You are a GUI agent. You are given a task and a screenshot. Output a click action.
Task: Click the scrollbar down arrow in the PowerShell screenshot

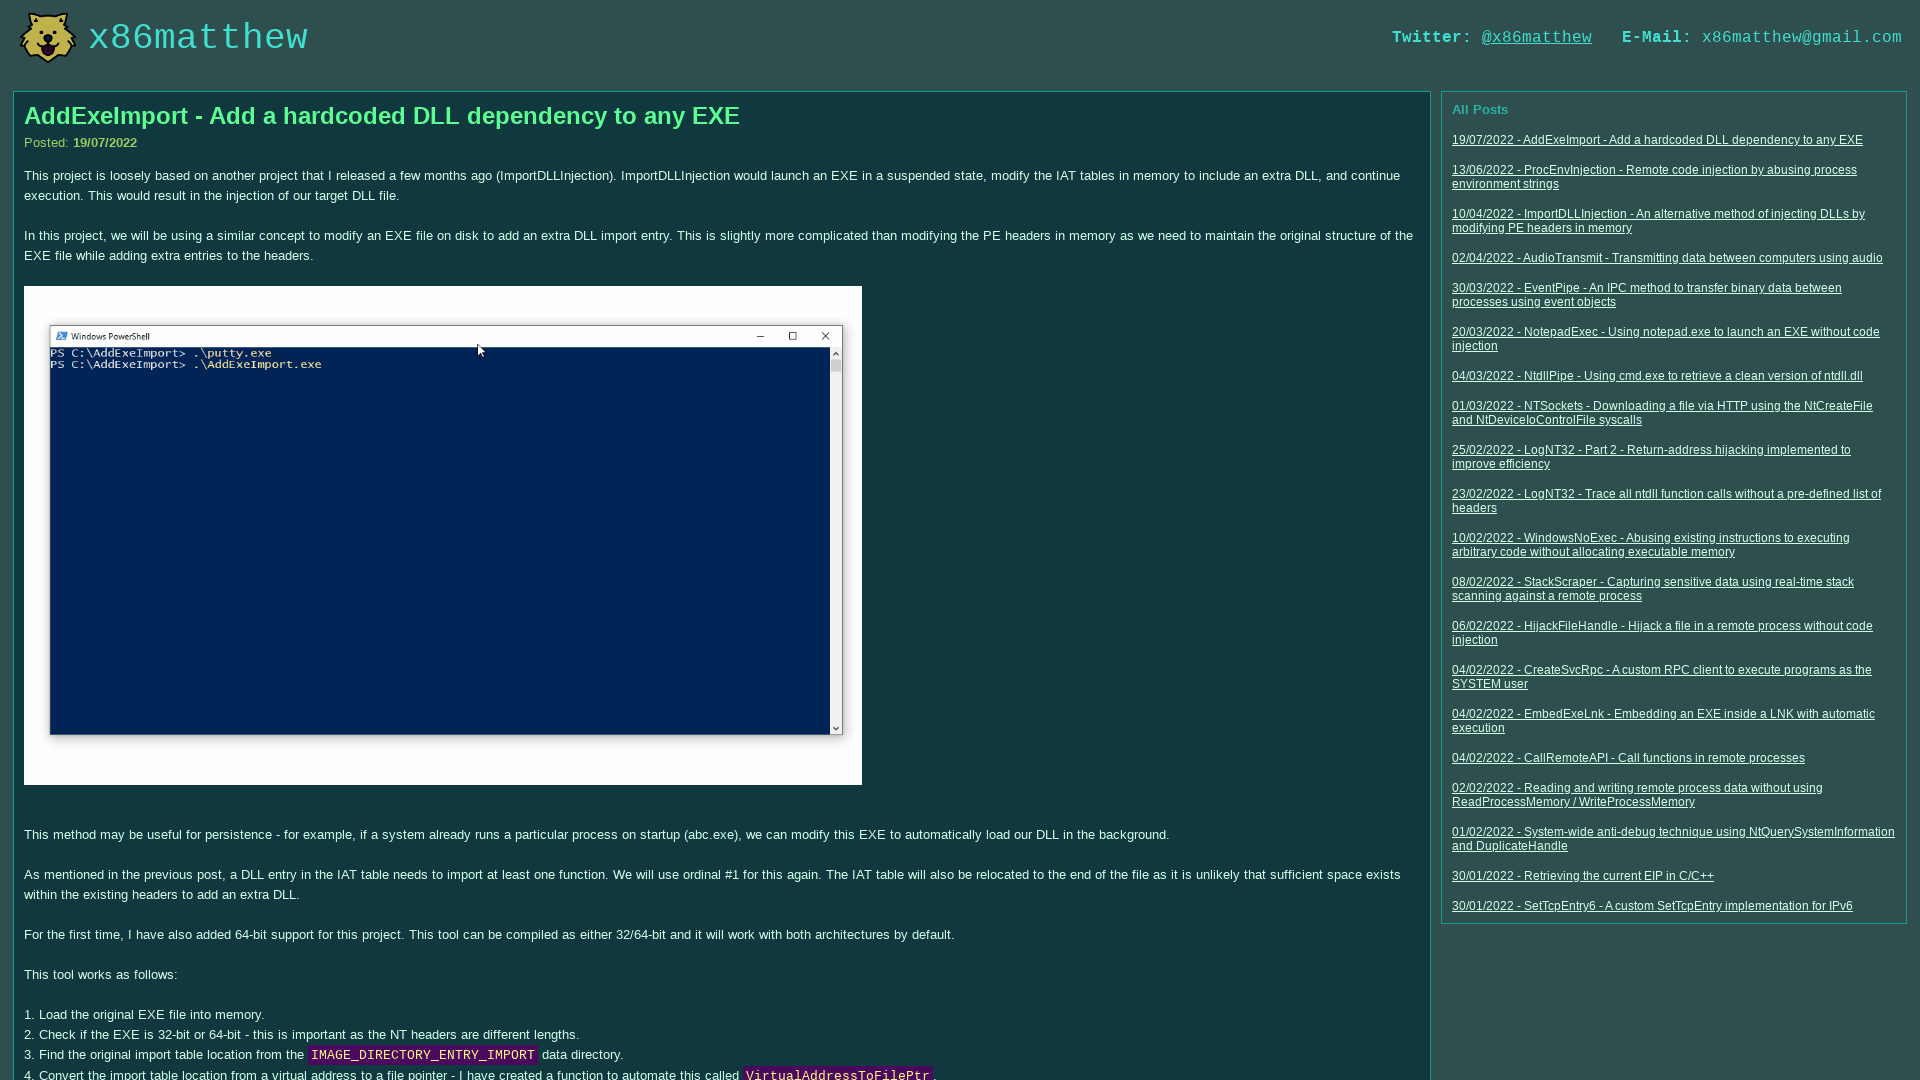click(835, 729)
